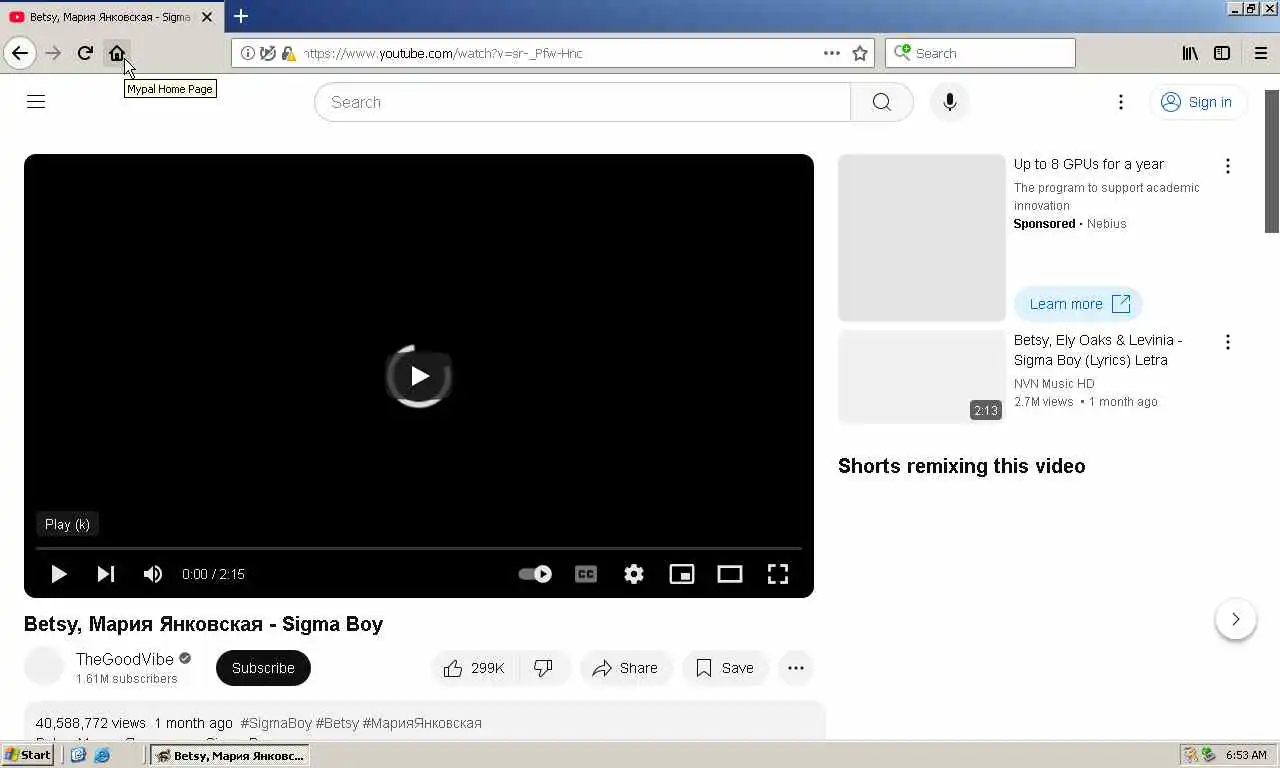Show the browser sidebars icon
This screenshot has height=768, width=1280.
point(1222,53)
